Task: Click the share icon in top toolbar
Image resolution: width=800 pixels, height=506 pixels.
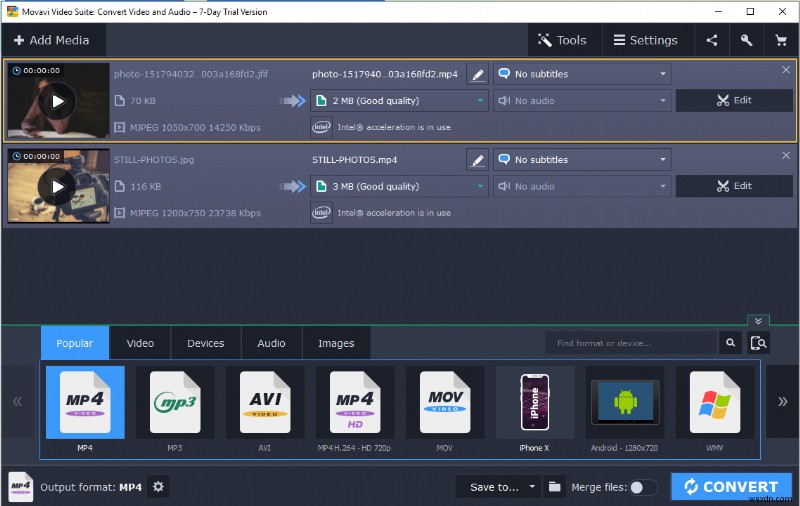Action: (712, 40)
